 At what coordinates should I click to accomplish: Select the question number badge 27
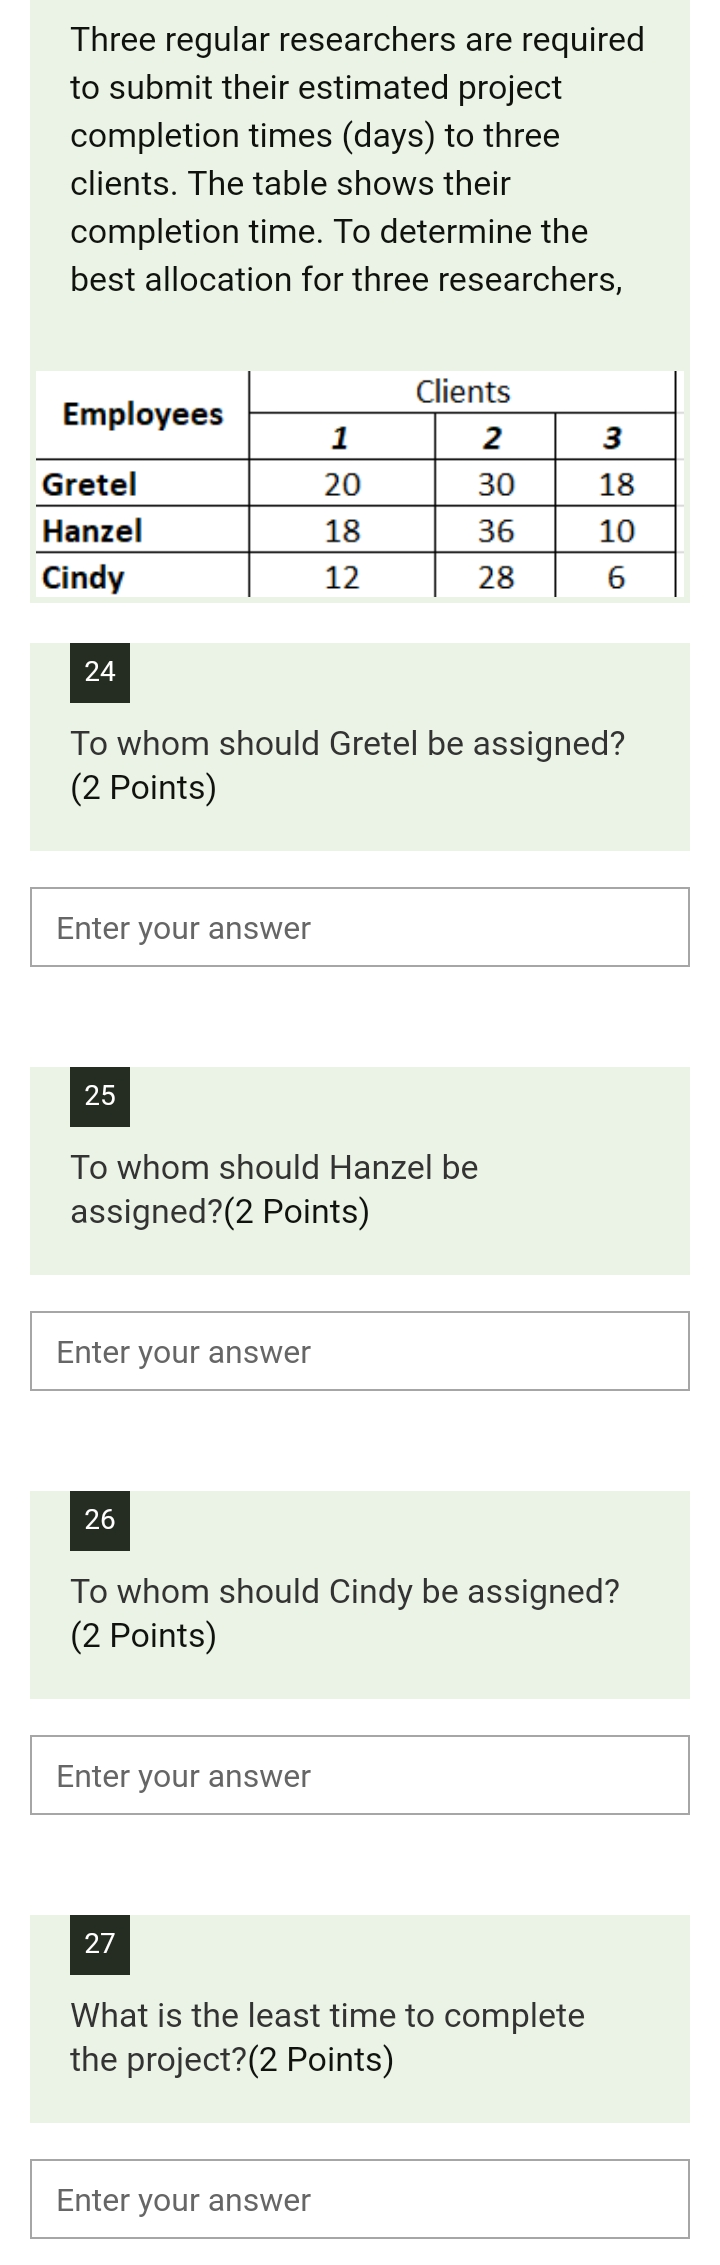click(99, 1944)
